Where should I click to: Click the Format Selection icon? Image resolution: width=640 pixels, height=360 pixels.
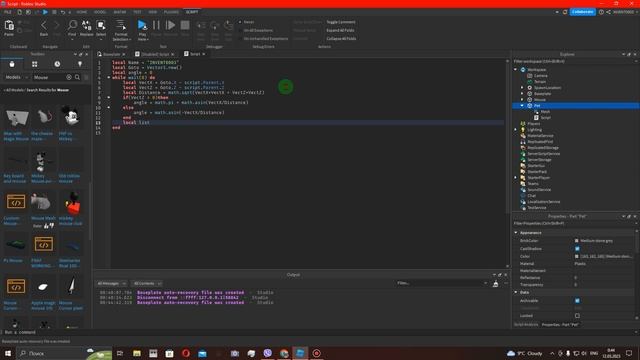point(121,25)
